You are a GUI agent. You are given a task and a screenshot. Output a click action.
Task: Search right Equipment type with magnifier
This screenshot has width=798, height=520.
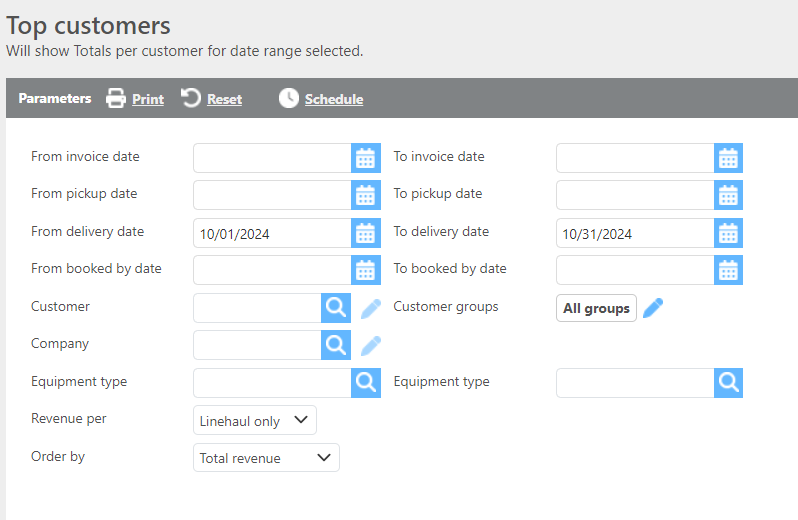tap(728, 383)
